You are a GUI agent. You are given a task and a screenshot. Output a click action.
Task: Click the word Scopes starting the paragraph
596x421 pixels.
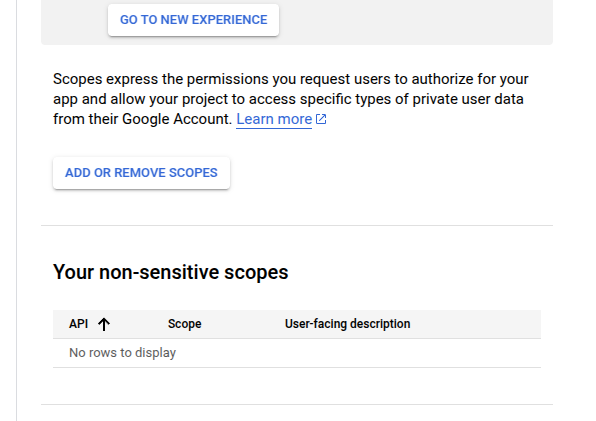(78, 79)
